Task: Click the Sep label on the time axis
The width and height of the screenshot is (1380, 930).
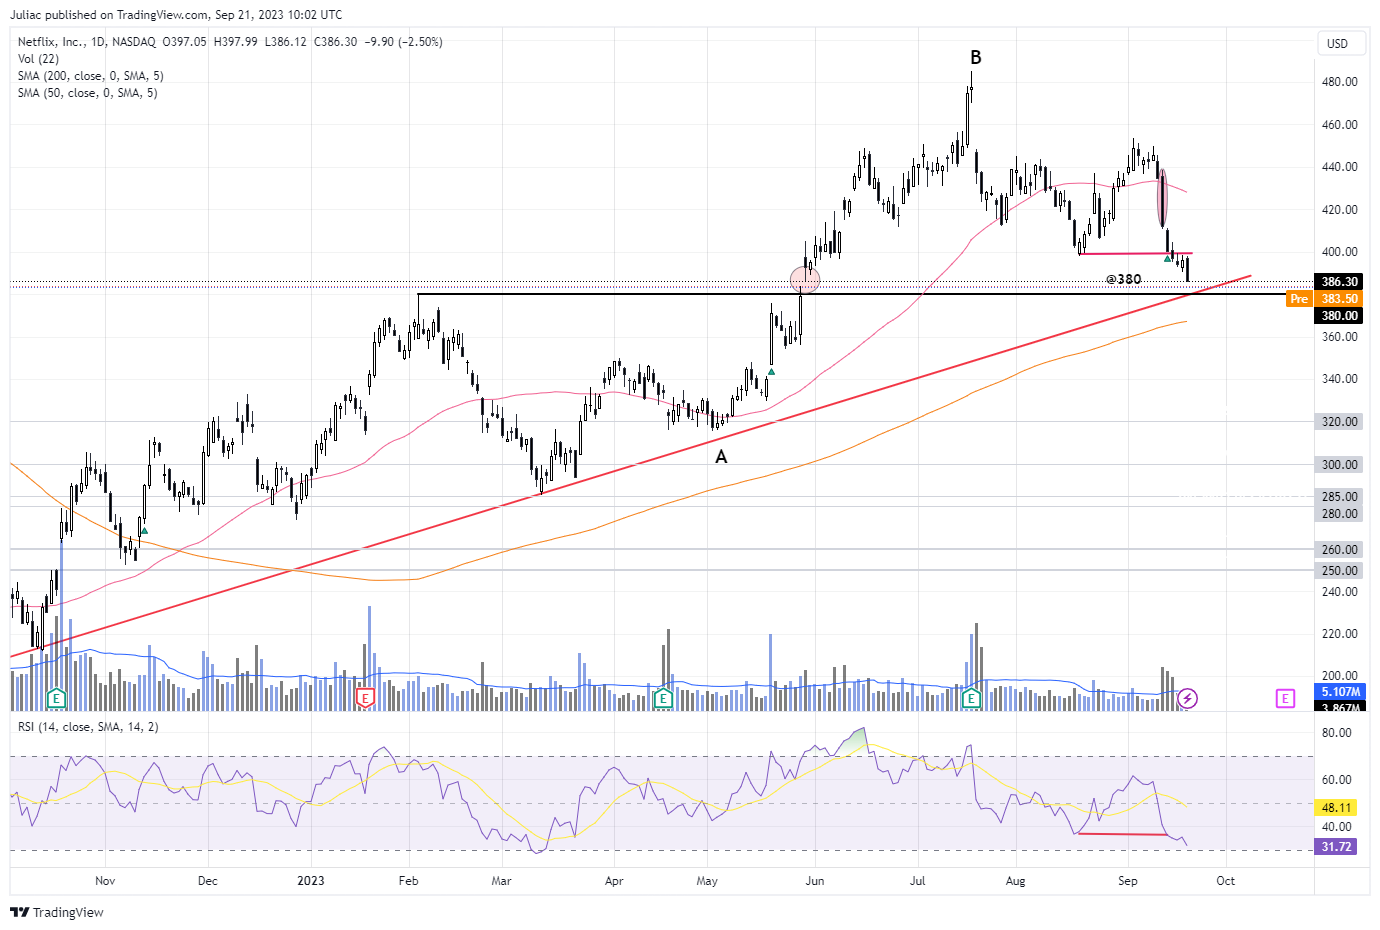Action: pos(1128,881)
